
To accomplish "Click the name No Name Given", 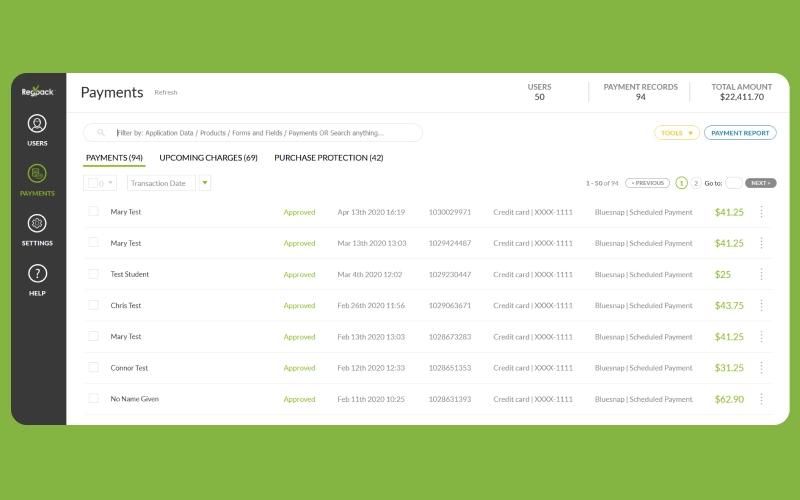I will pyautogui.click(x=135, y=398).
